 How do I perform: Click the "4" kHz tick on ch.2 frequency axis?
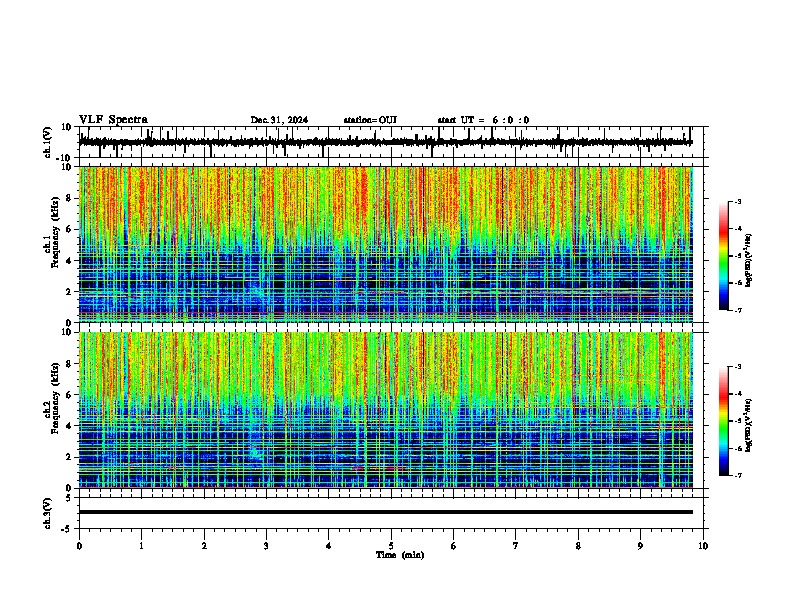70,426
